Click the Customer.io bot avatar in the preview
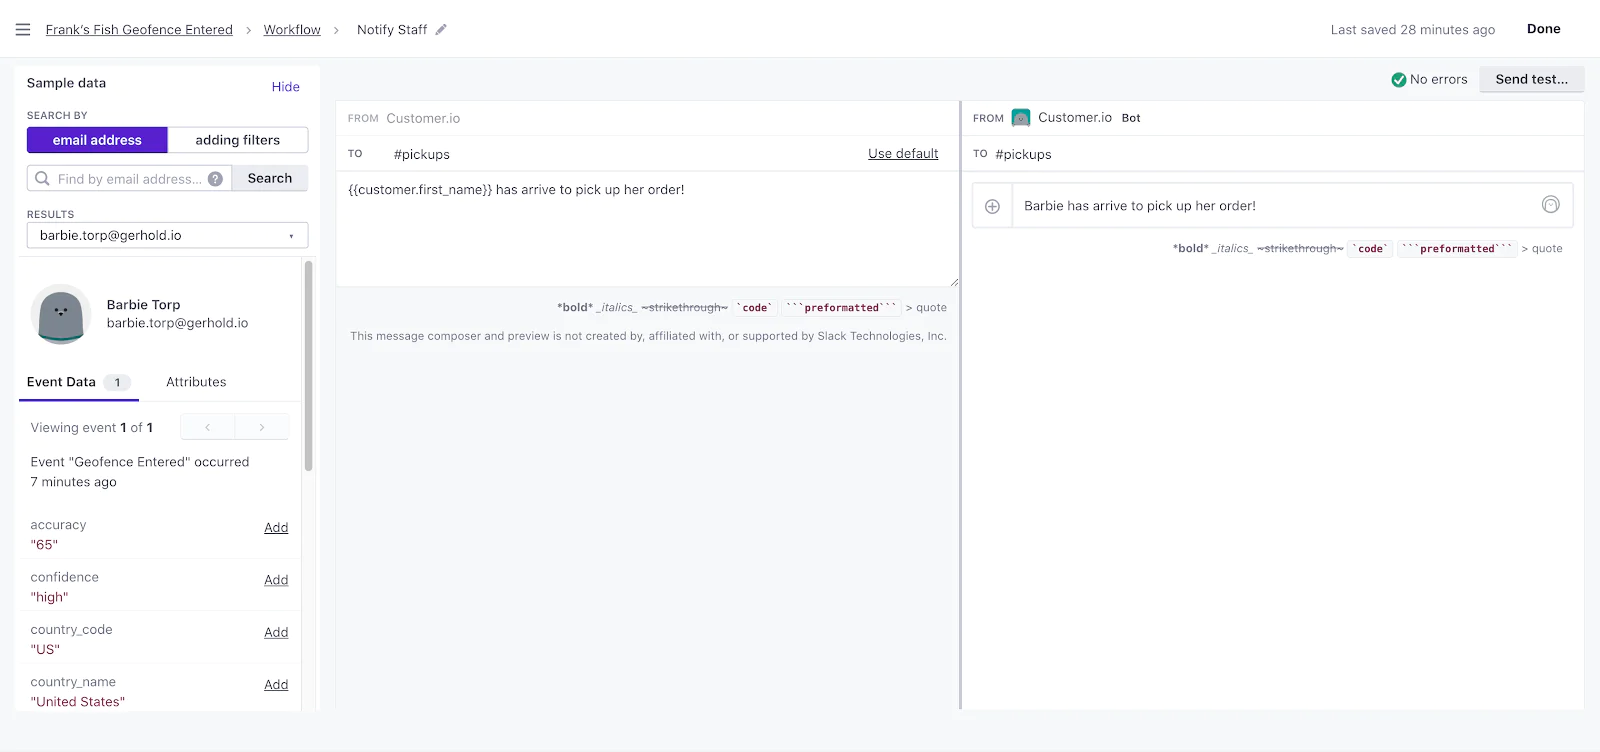Screen dimensions: 1600x752 click(1020, 118)
